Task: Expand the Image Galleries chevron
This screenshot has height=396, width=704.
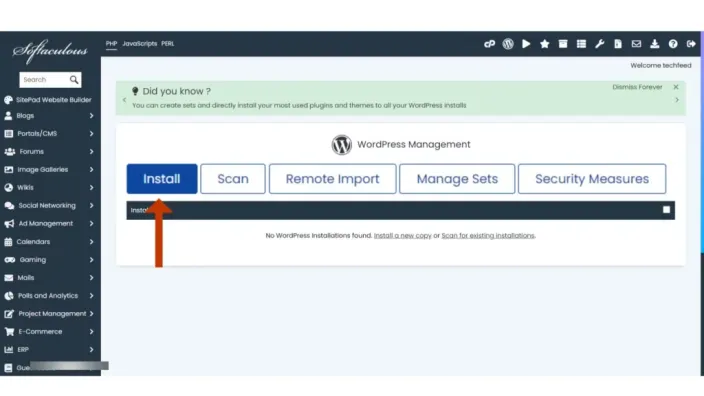Action: 91,170
